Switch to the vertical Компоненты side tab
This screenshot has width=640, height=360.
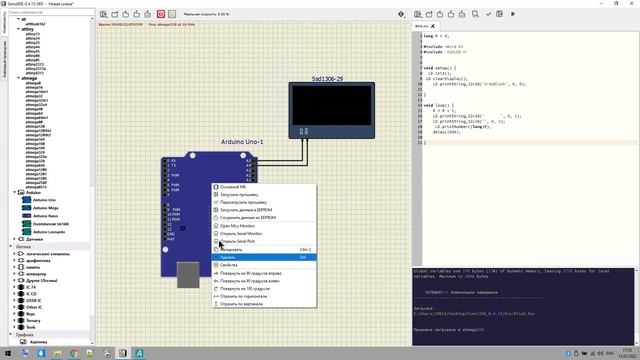[4, 22]
